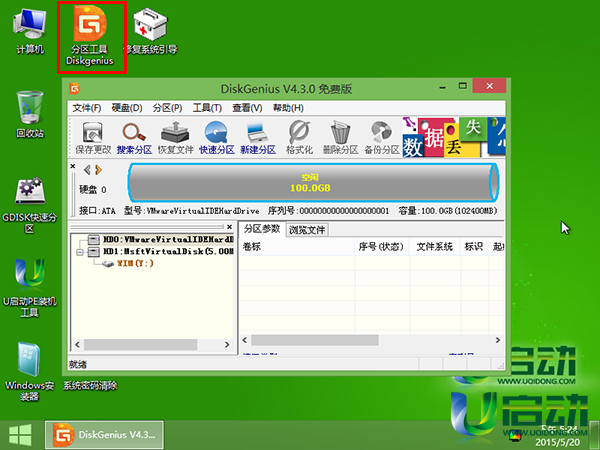Click the tree panel horizontal scrollbar thumb
Image resolution: width=600 pixels, height=450 pixels.
pyautogui.click(x=140, y=344)
